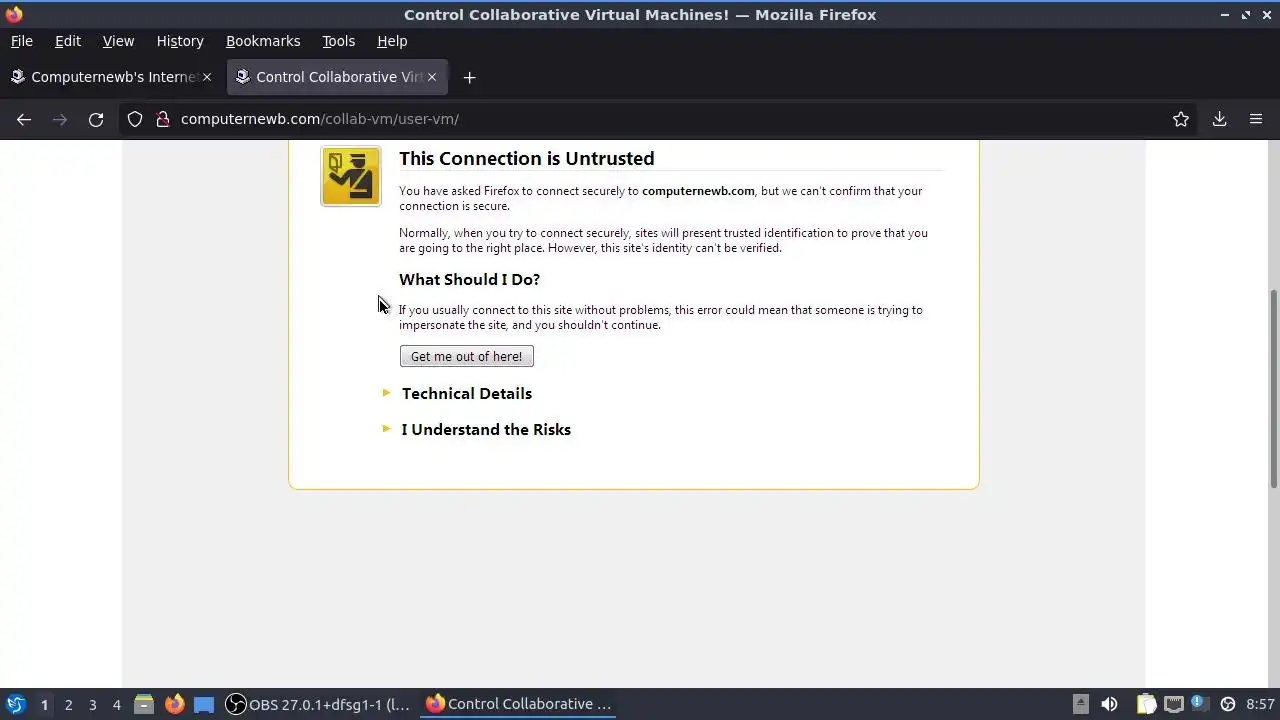Open the clipboard notes tray icon
The image size is (1280, 720).
1146,704
